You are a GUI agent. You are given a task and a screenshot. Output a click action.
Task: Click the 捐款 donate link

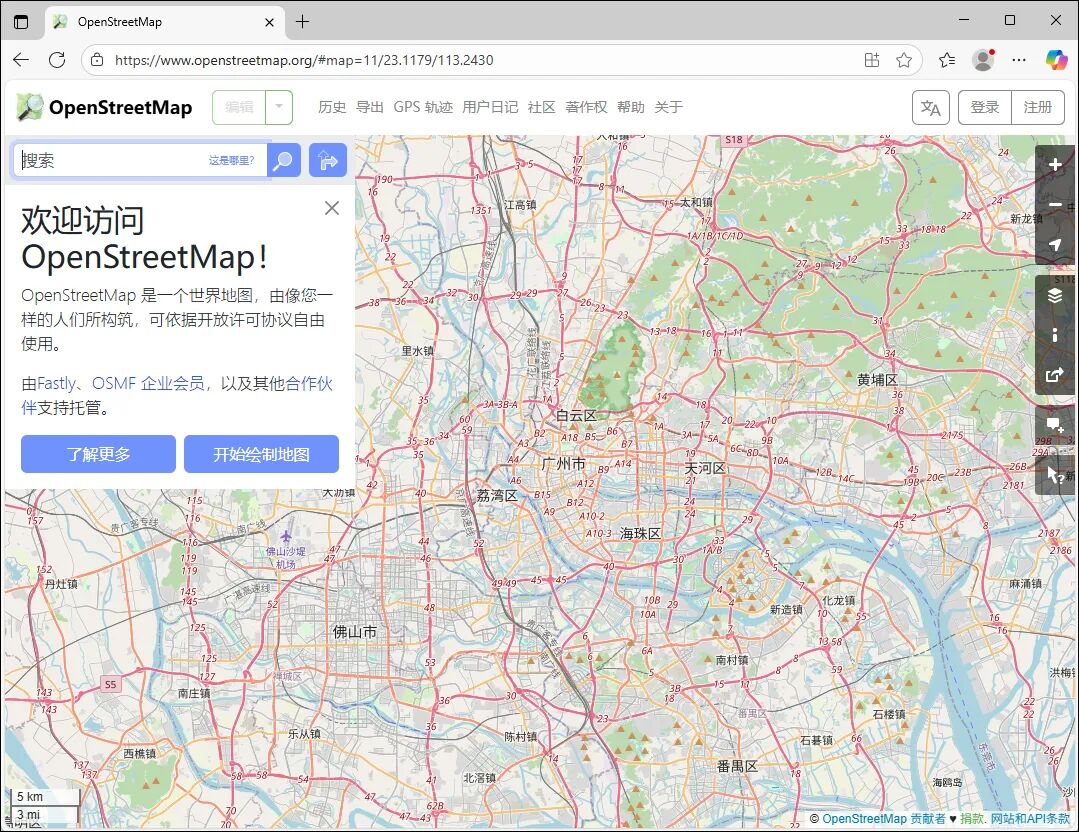[972, 818]
